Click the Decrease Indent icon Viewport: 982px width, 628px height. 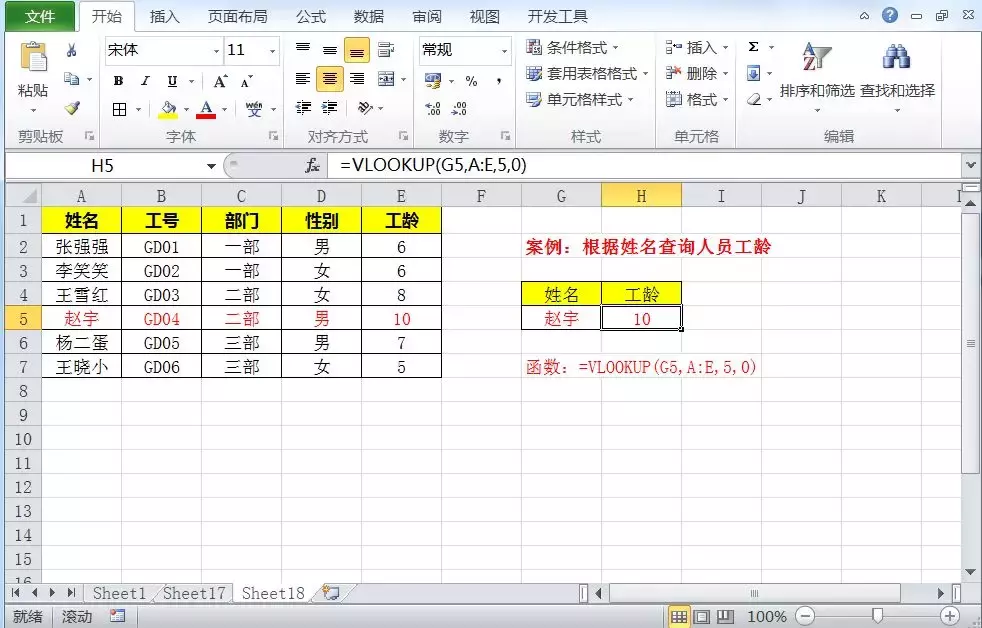pyautogui.click(x=303, y=108)
